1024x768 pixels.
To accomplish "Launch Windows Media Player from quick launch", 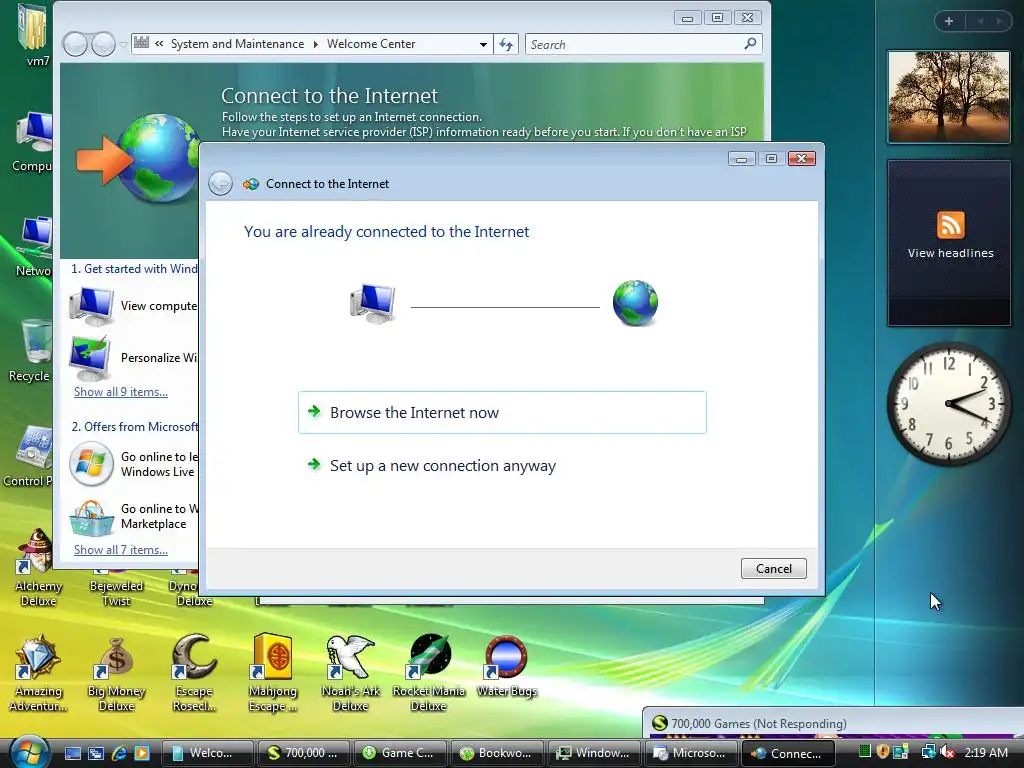I will click(142, 753).
